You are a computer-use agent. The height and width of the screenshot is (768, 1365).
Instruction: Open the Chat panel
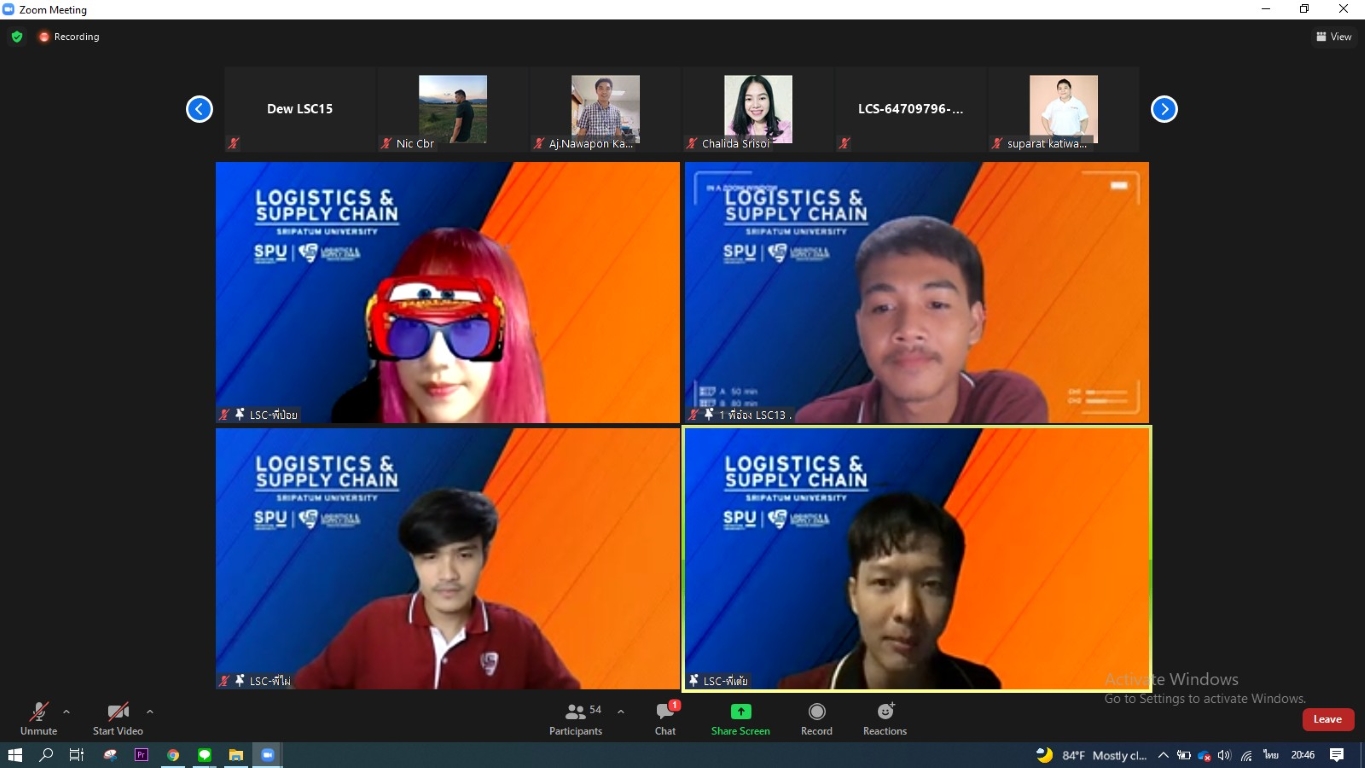coord(666,718)
